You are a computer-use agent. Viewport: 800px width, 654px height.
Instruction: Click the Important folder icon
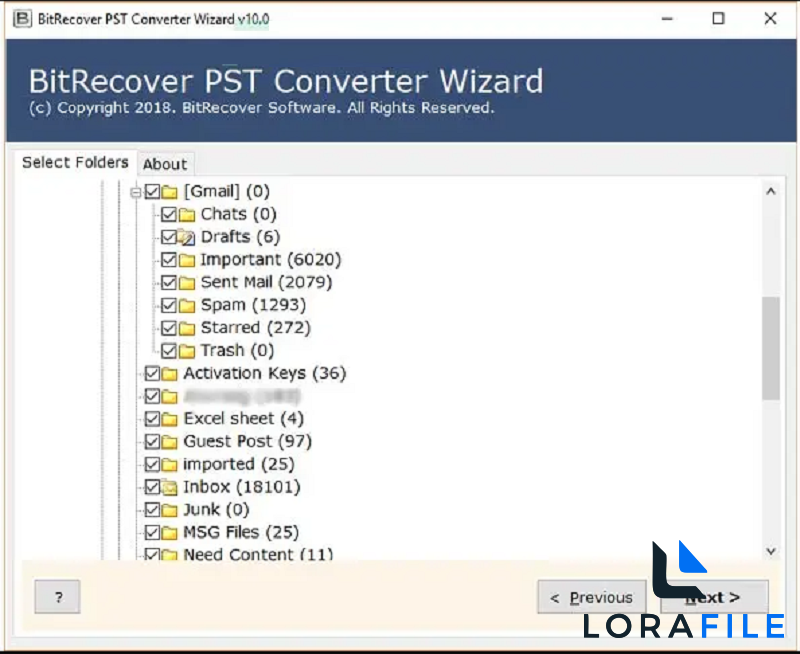(187, 260)
